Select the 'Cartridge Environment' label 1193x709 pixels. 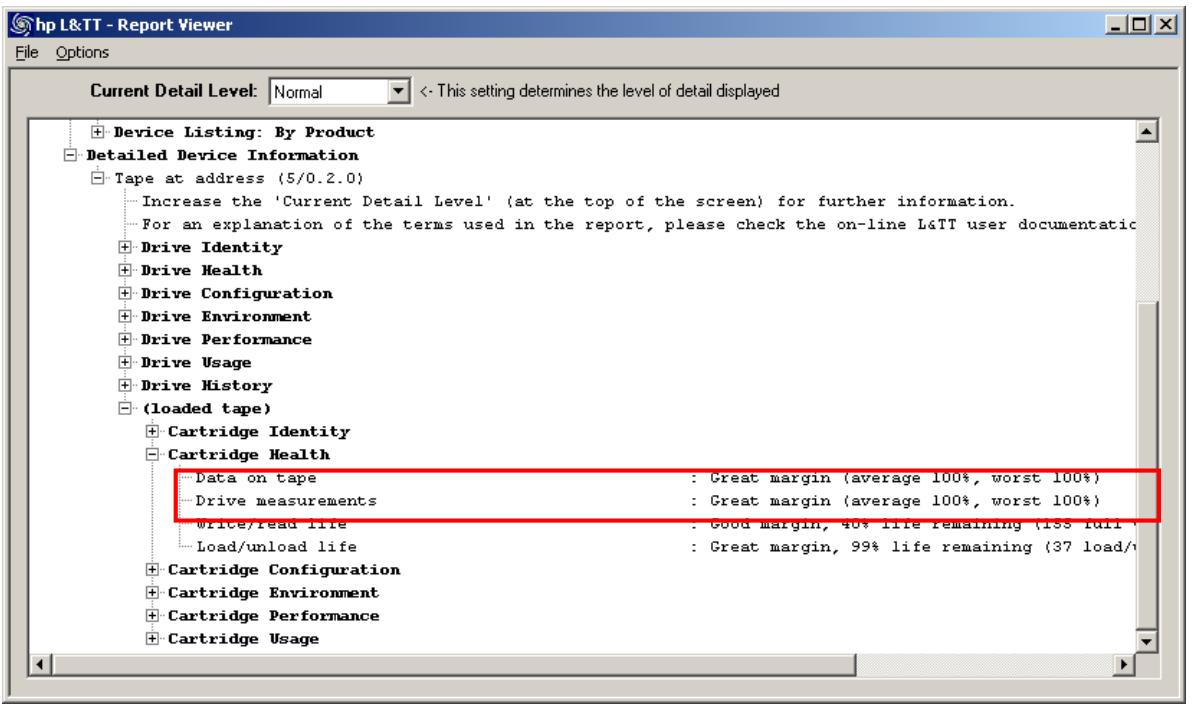[x=273, y=593]
